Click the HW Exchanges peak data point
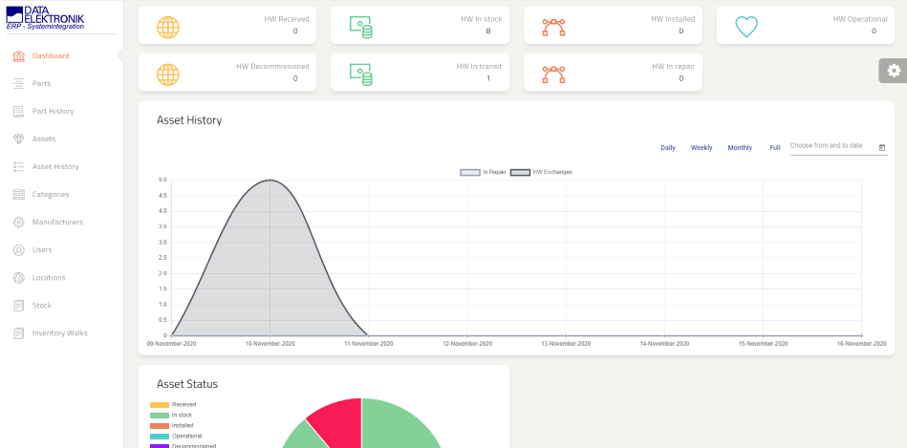This screenshot has height=448, width=907. 270,180
